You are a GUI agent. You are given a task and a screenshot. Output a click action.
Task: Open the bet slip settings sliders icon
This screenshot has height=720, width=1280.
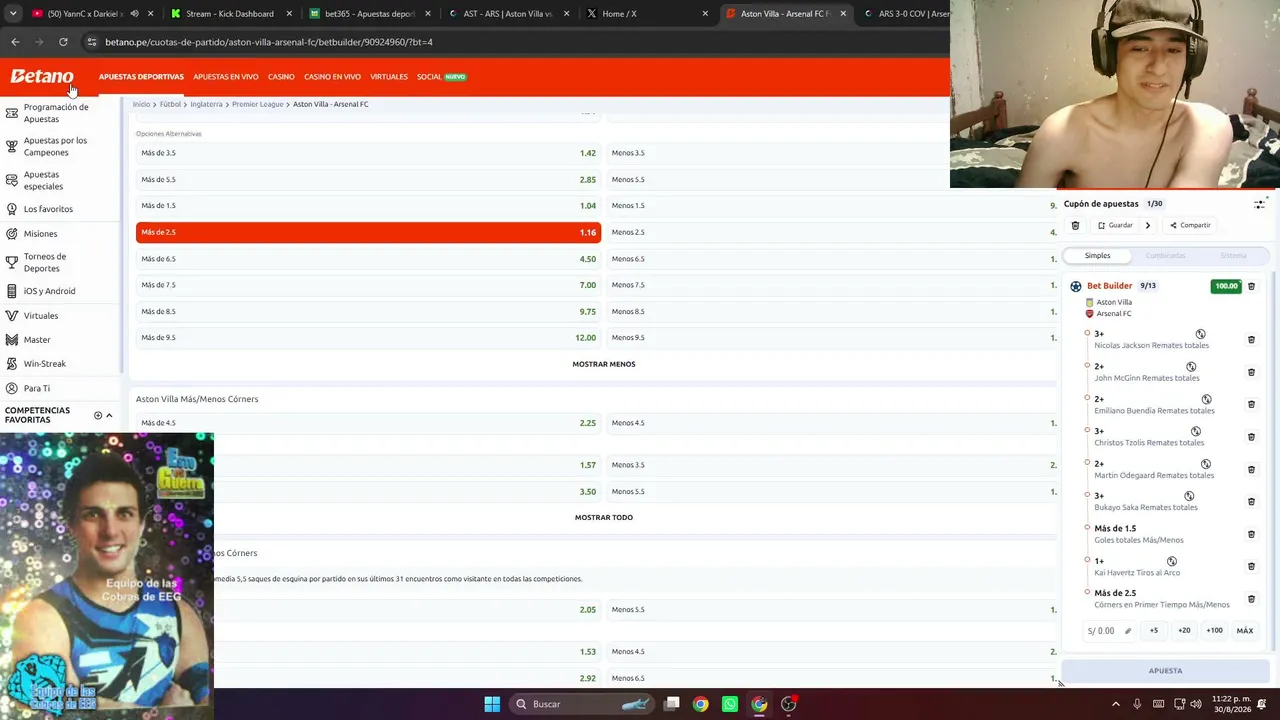tap(1259, 204)
